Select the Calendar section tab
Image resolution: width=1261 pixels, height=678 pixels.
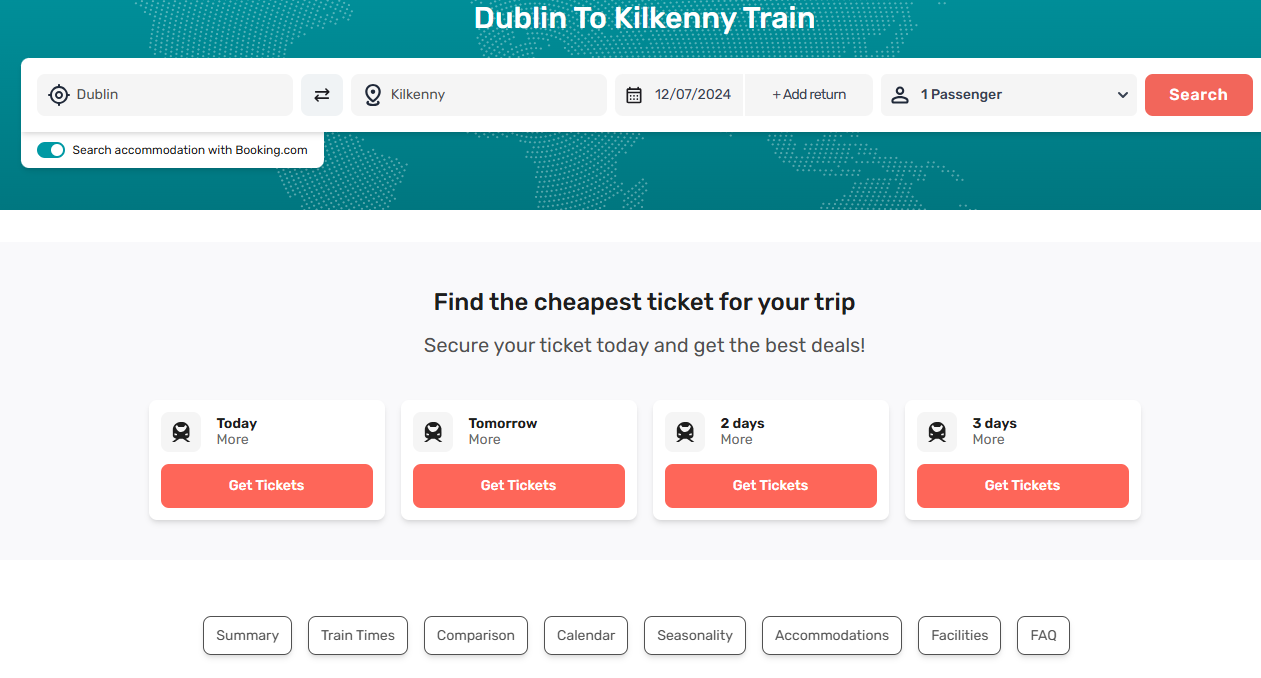[x=586, y=635]
